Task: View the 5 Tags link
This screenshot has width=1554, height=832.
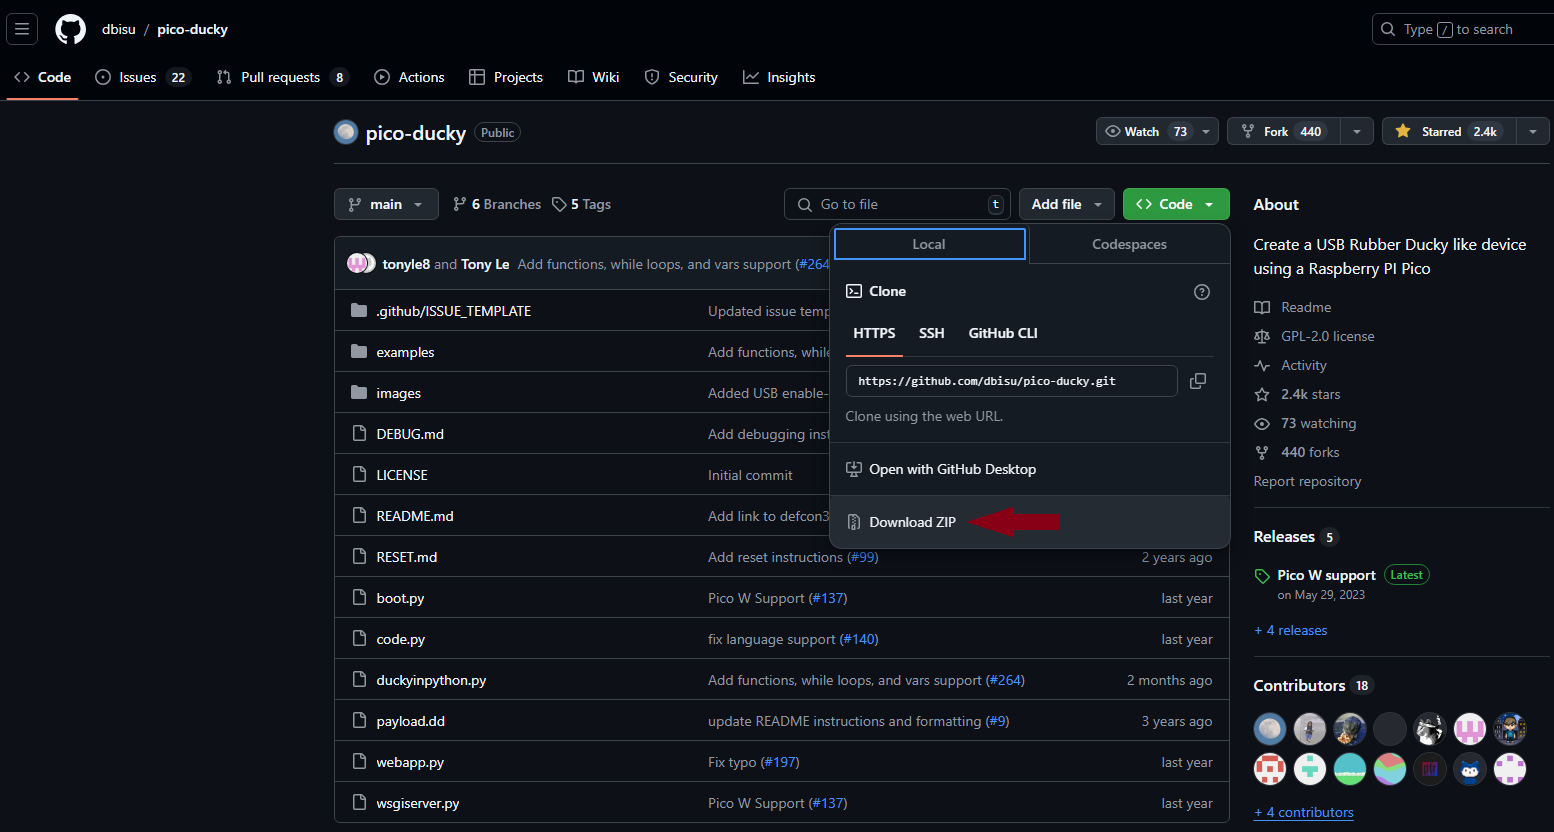Action: click(x=581, y=204)
